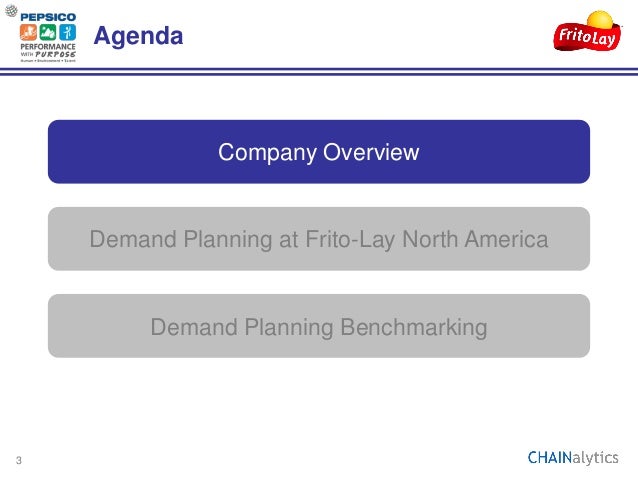Image resolution: width=638 pixels, height=479 pixels.
Task: Click the small tagline beneath PURPOSE
Action: point(48,61)
